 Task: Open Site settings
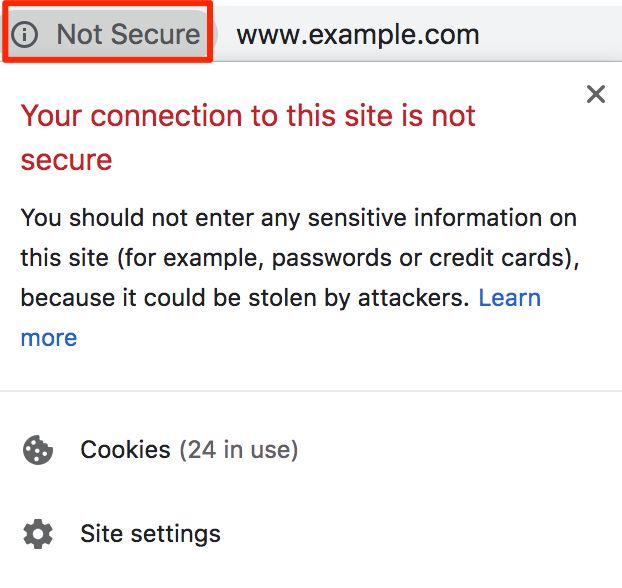tap(150, 534)
